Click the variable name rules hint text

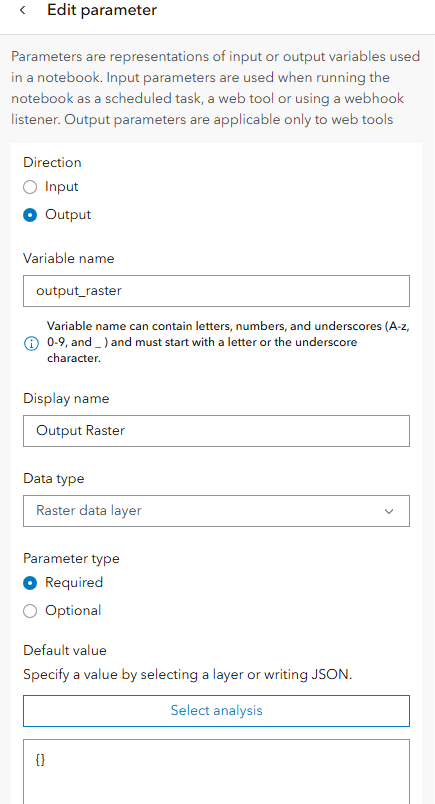point(228,343)
